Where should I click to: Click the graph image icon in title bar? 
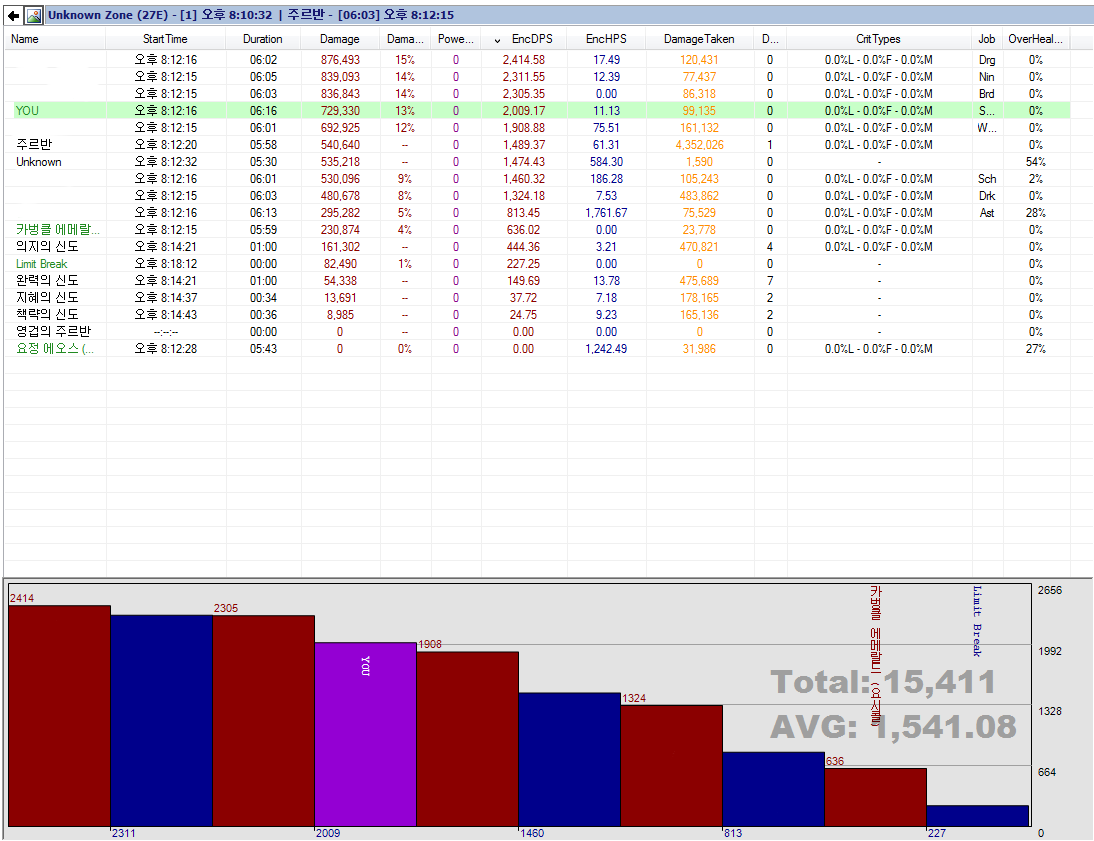(33, 15)
